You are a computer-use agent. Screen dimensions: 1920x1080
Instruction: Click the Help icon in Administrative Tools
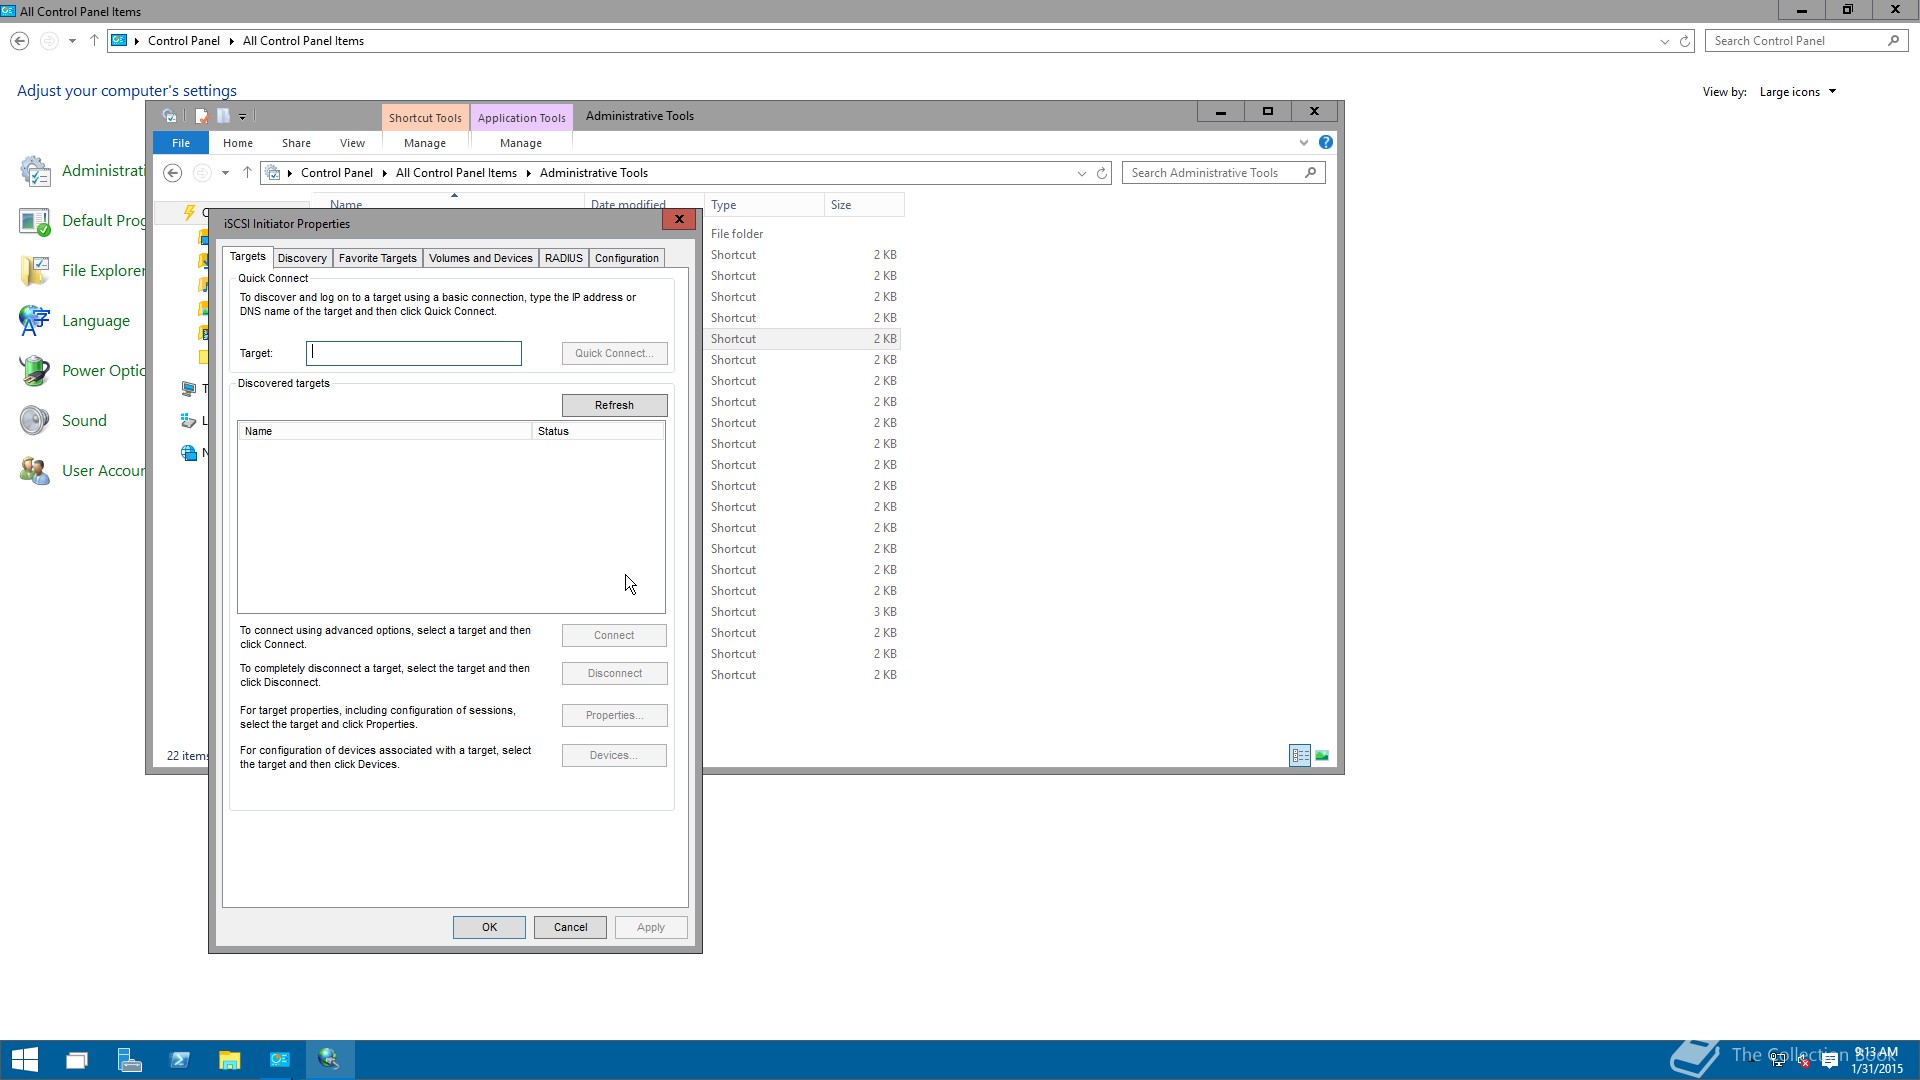click(x=1326, y=143)
